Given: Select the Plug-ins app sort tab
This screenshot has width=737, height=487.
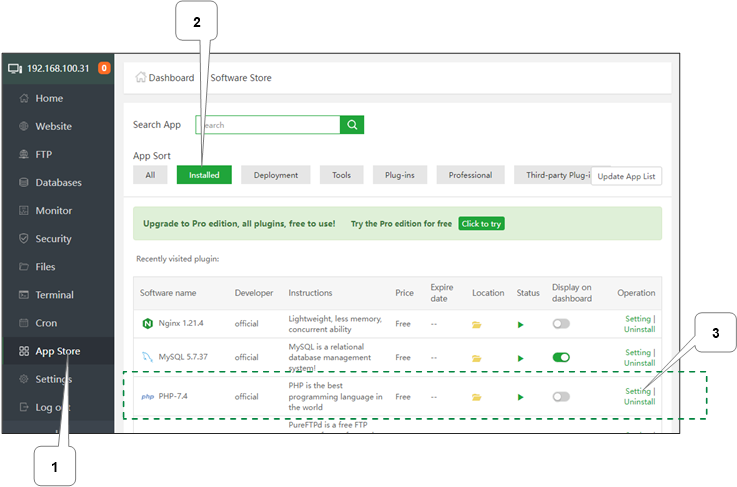Looking at the screenshot, I should [400, 175].
